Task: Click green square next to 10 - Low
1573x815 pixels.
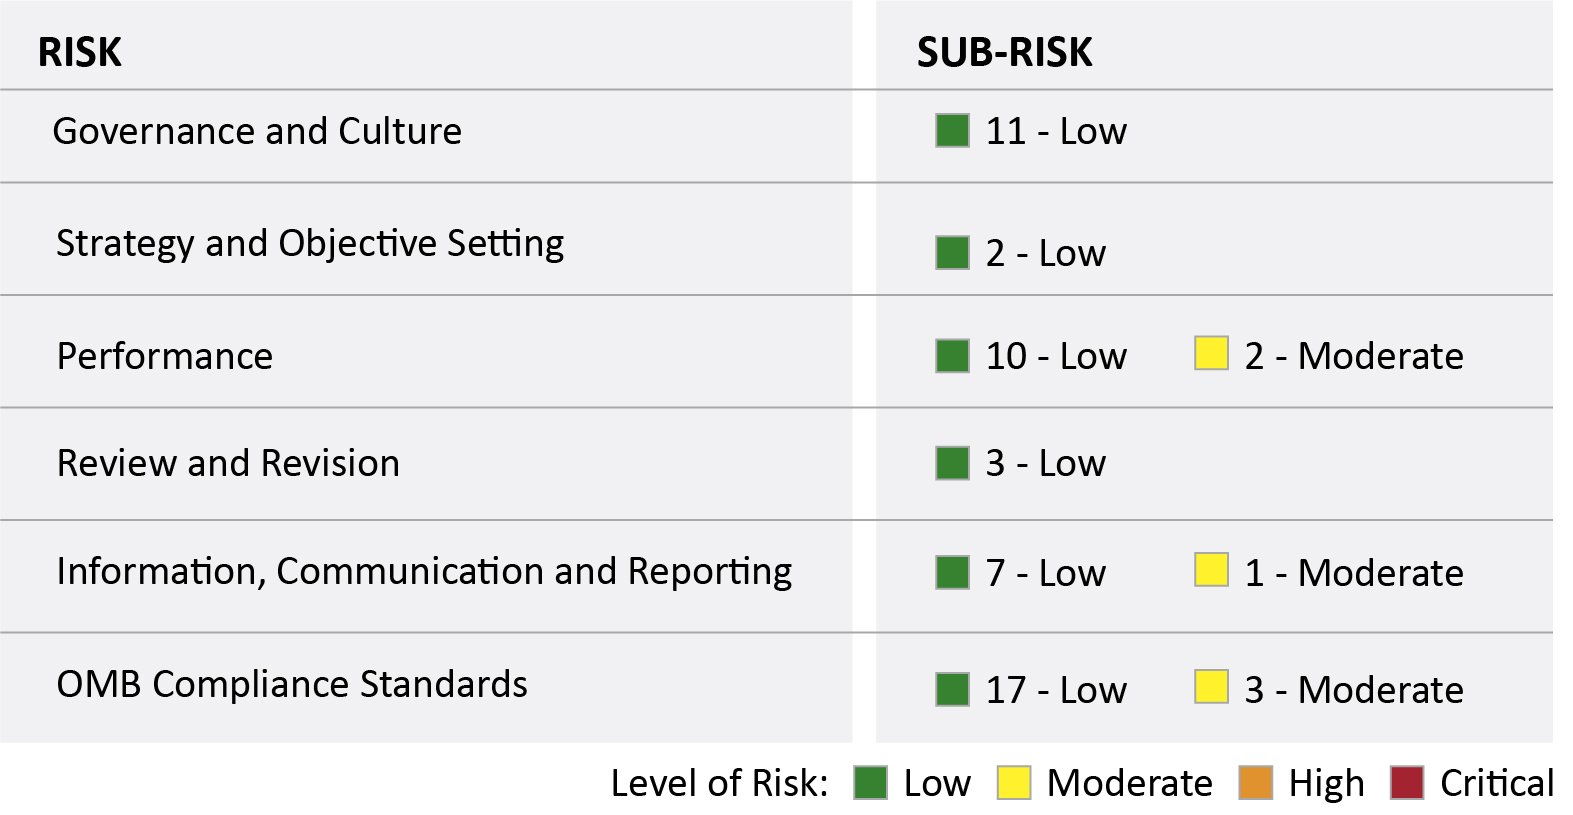Action: pyautogui.click(x=952, y=356)
